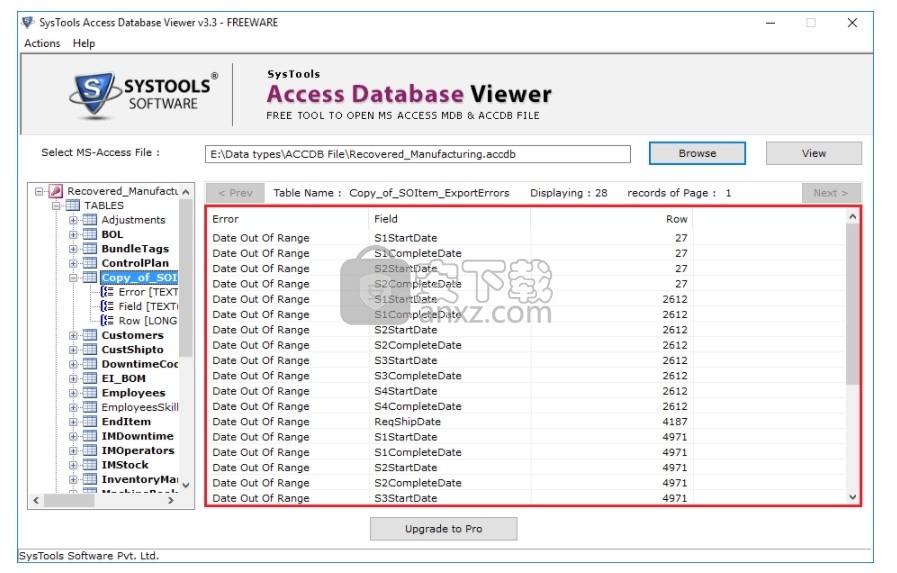The width and height of the screenshot is (897, 573).
Task: Click the Recovered_Manufacturing database icon
Action: [55, 191]
